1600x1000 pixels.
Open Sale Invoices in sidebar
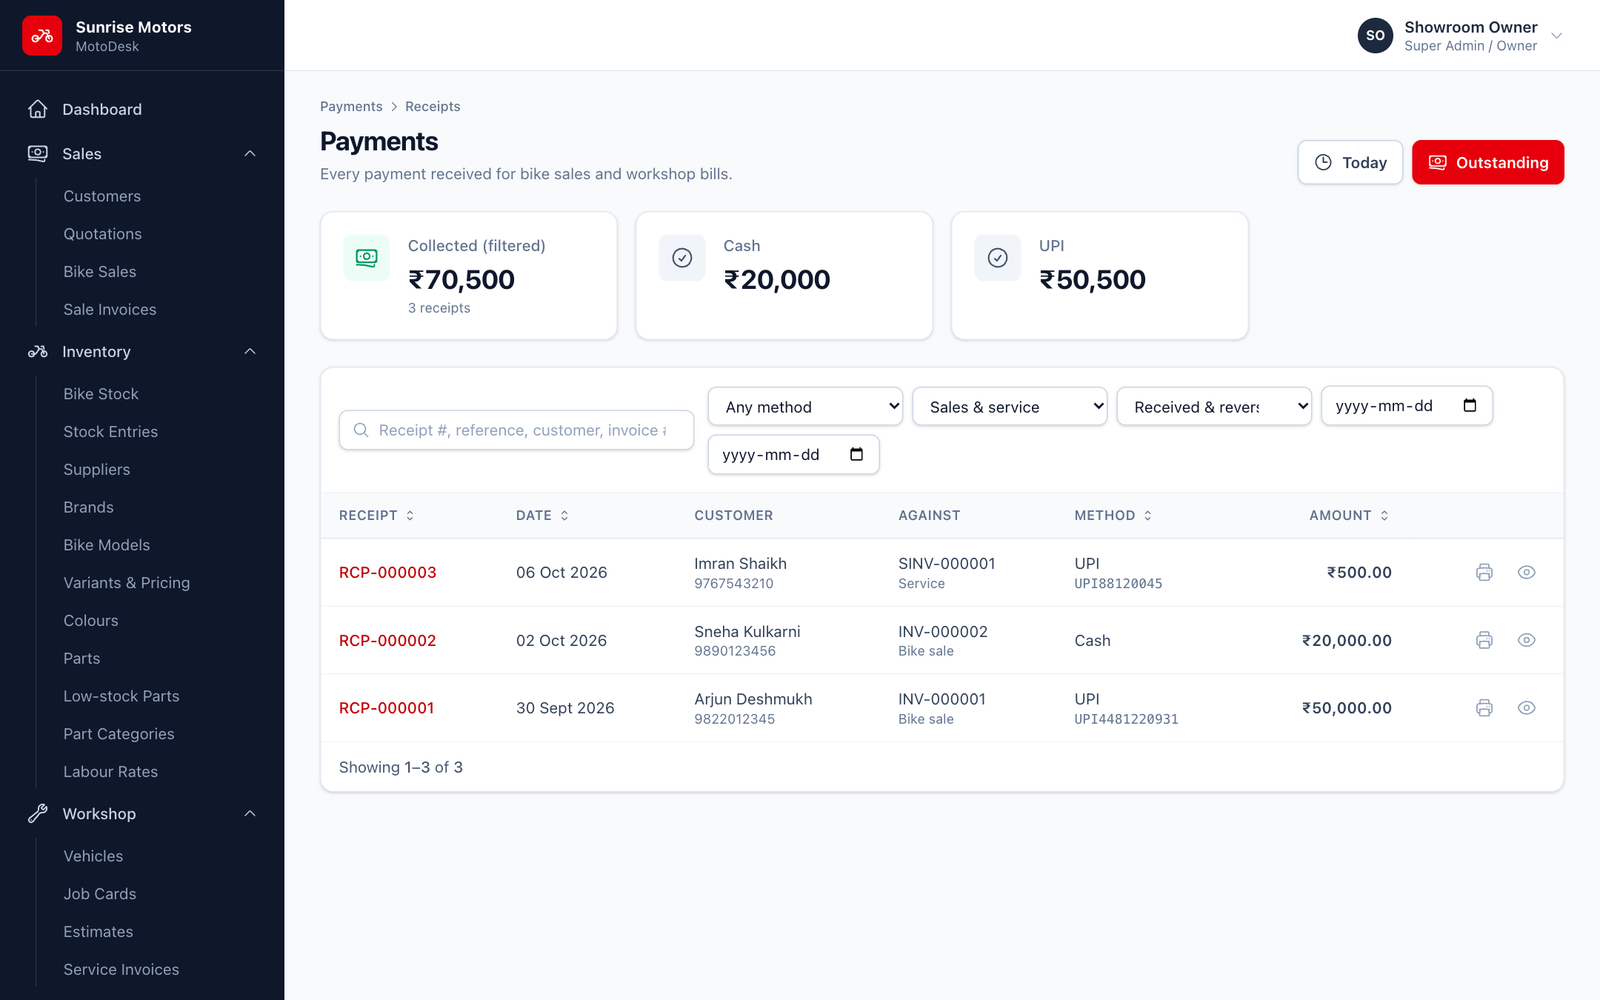tap(110, 309)
